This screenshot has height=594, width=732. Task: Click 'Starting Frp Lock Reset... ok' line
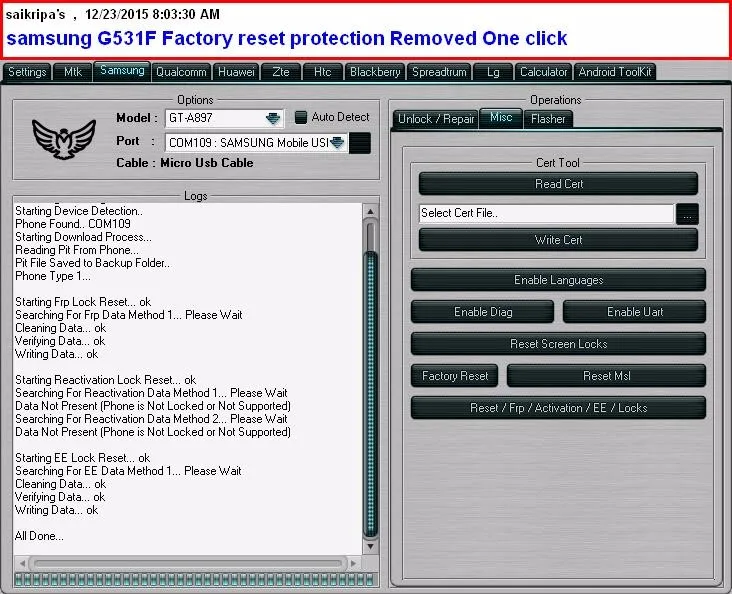coord(83,302)
